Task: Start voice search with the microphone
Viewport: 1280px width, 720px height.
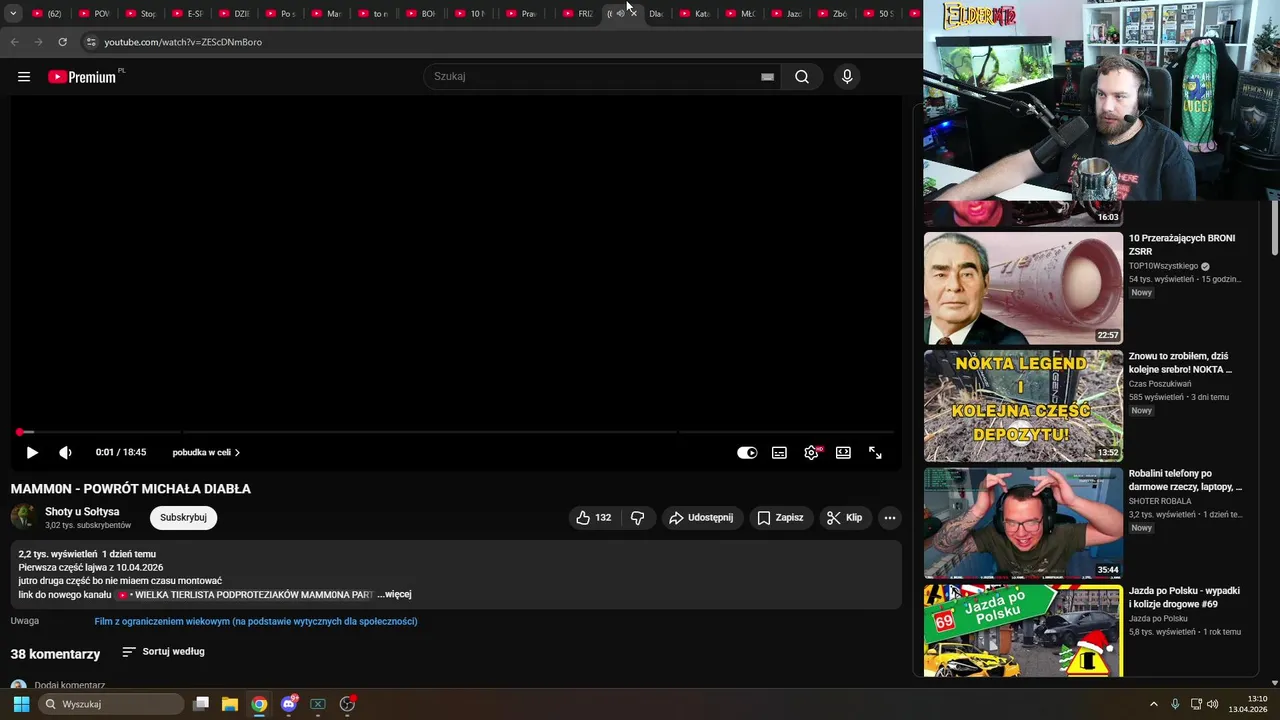Action: pyautogui.click(x=847, y=77)
